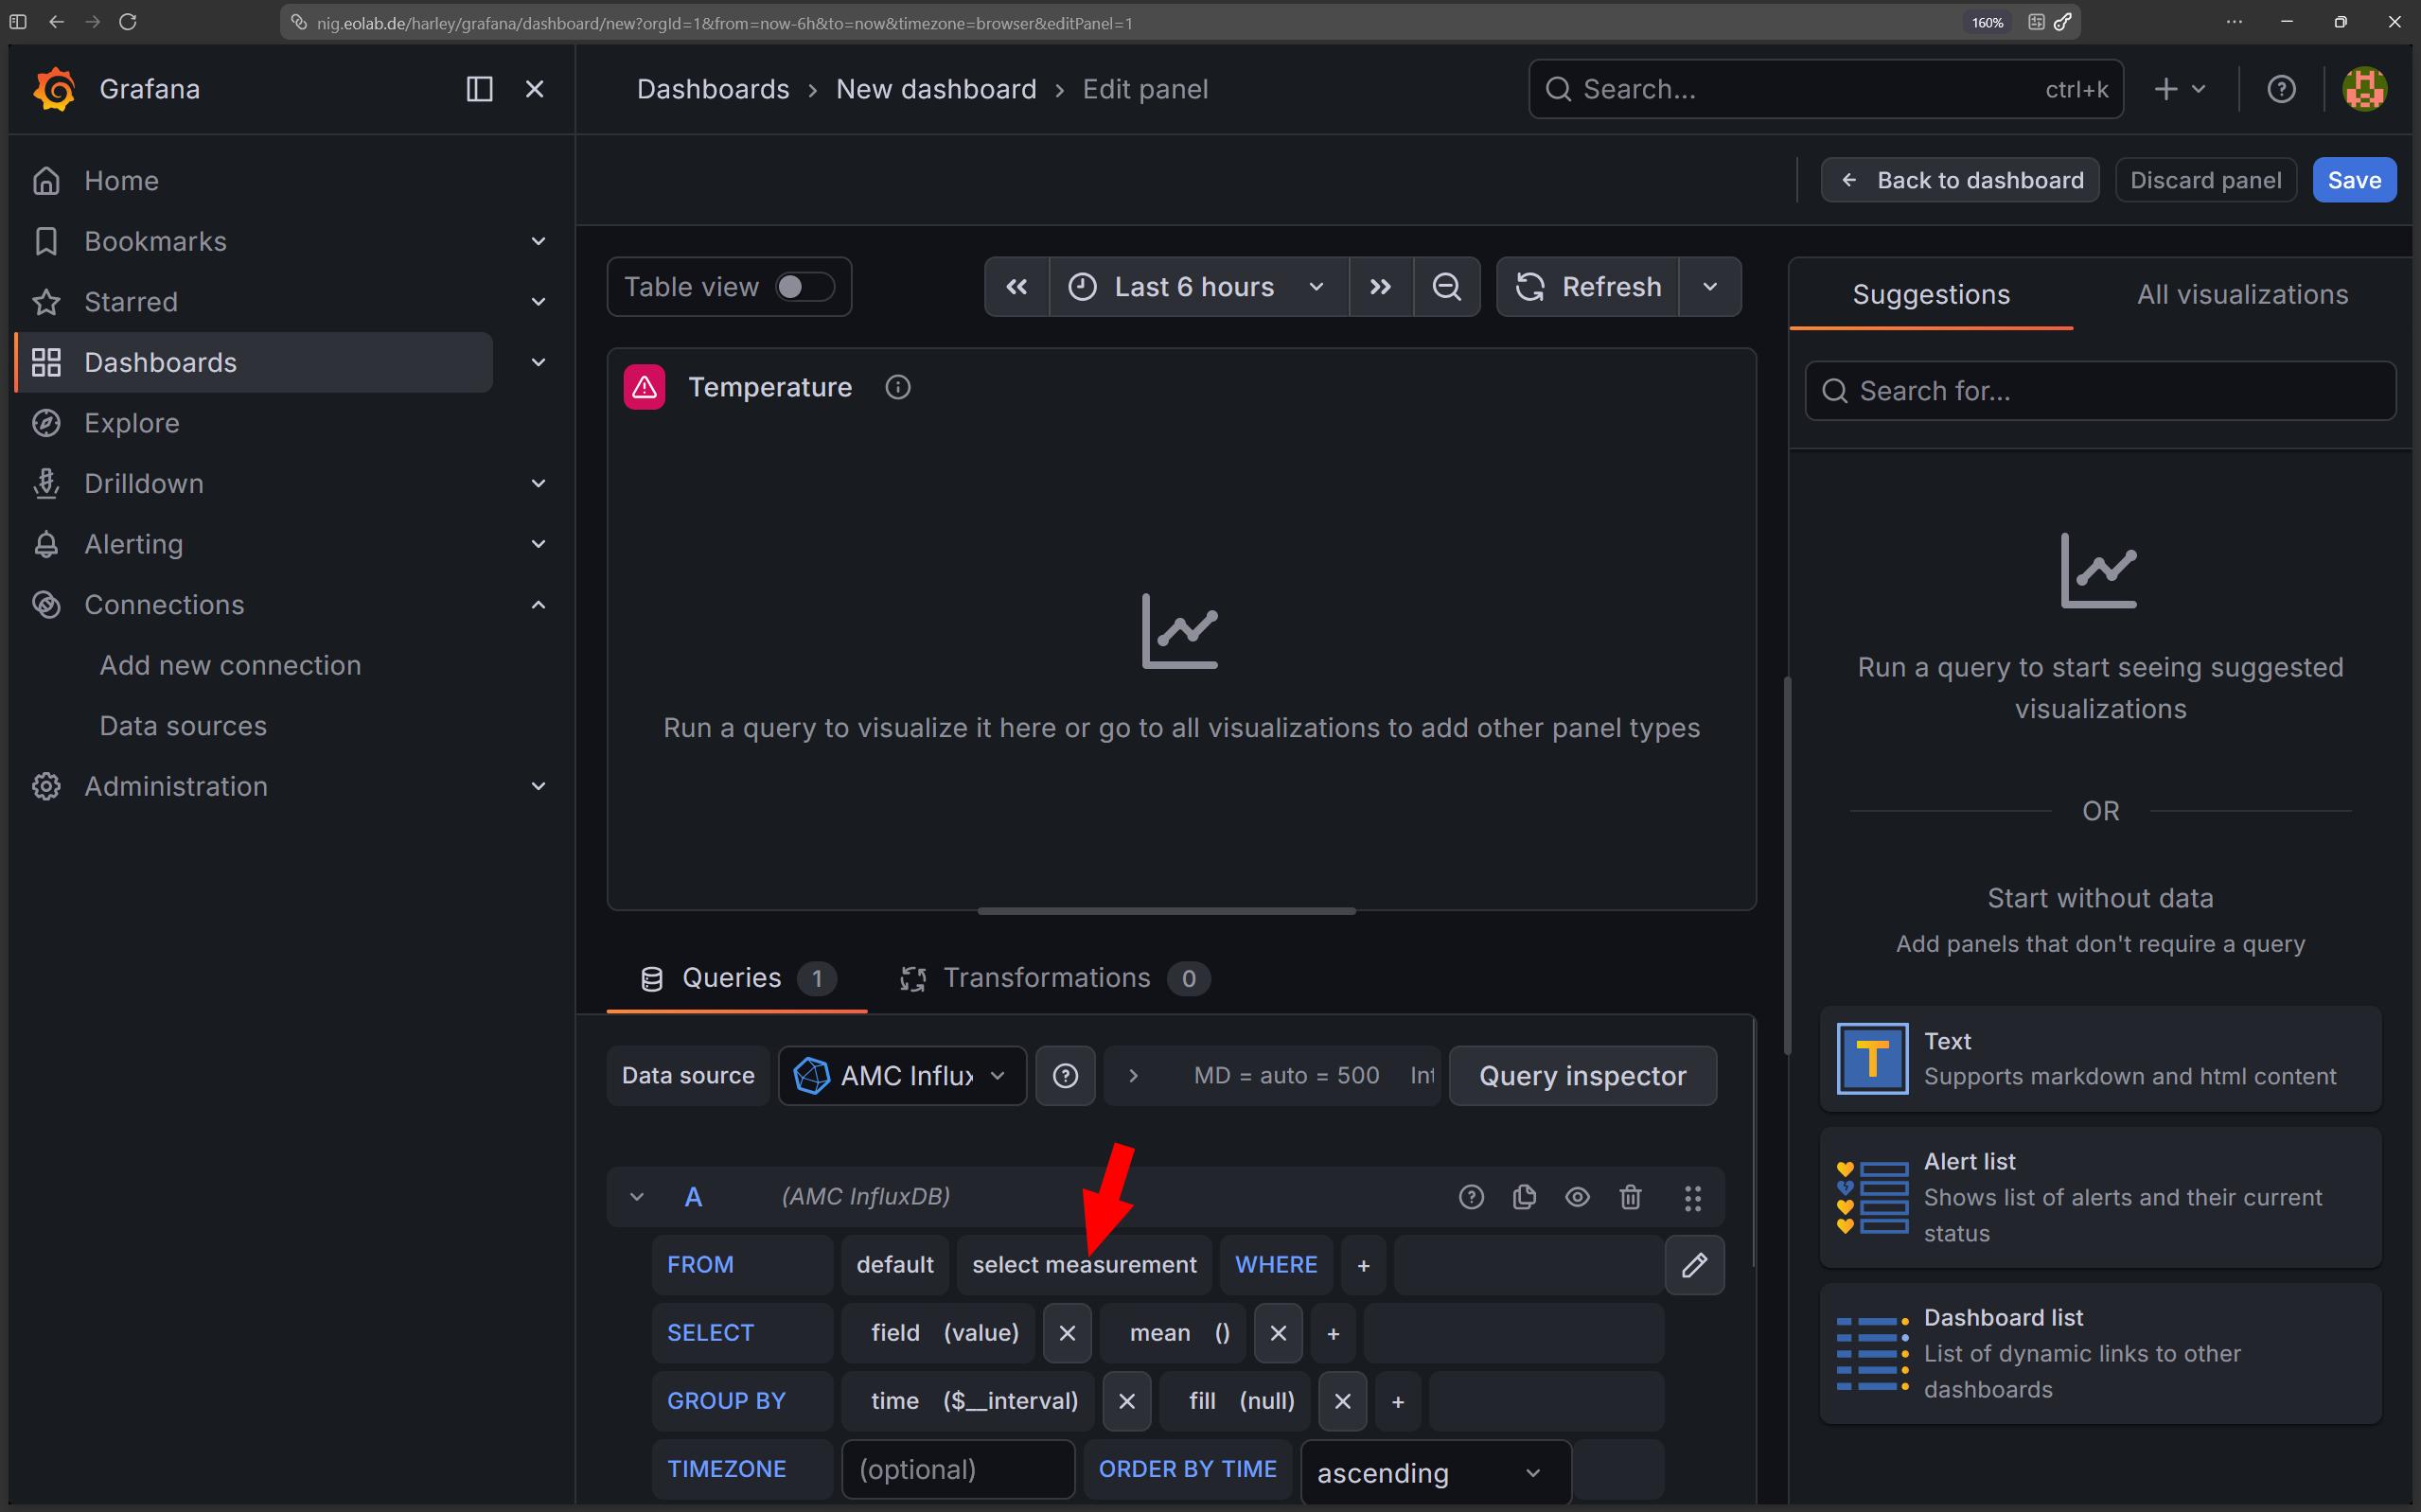Click the panel error warning icon
Image resolution: width=2421 pixels, height=1512 pixels.
(645, 387)
